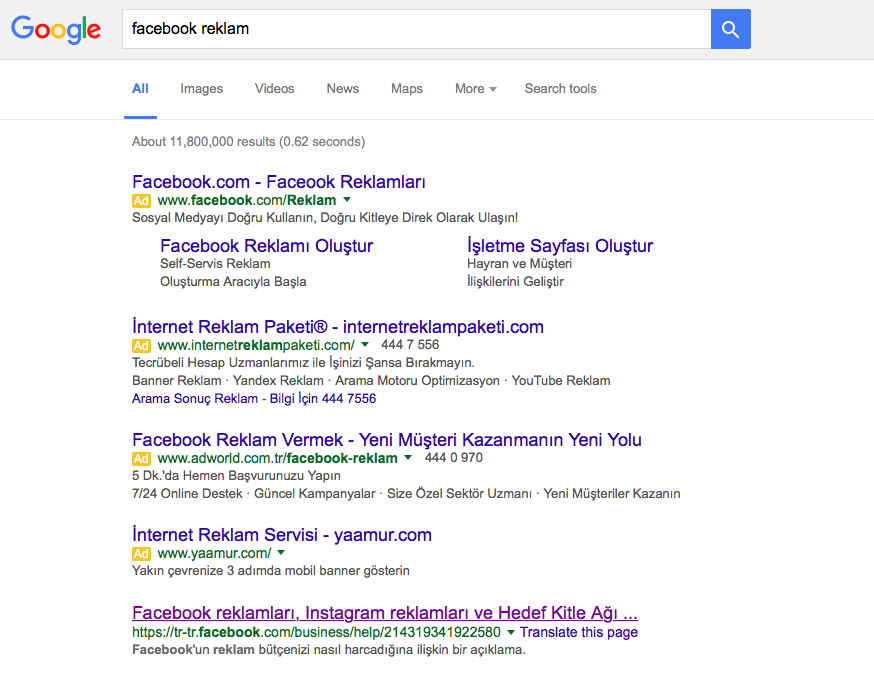Viewport: 874px width, 676px height.
Task: Click the Ad badge on the internetreklampaketi ad
Action: click(140, 347)
